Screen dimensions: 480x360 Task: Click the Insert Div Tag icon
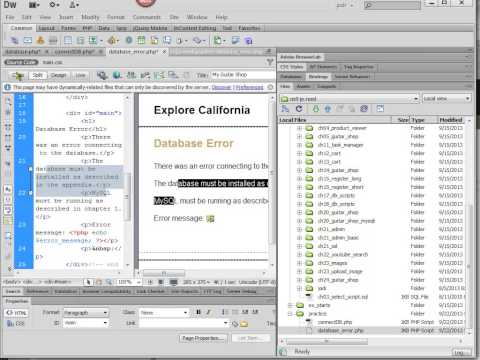tap(80, 41)
